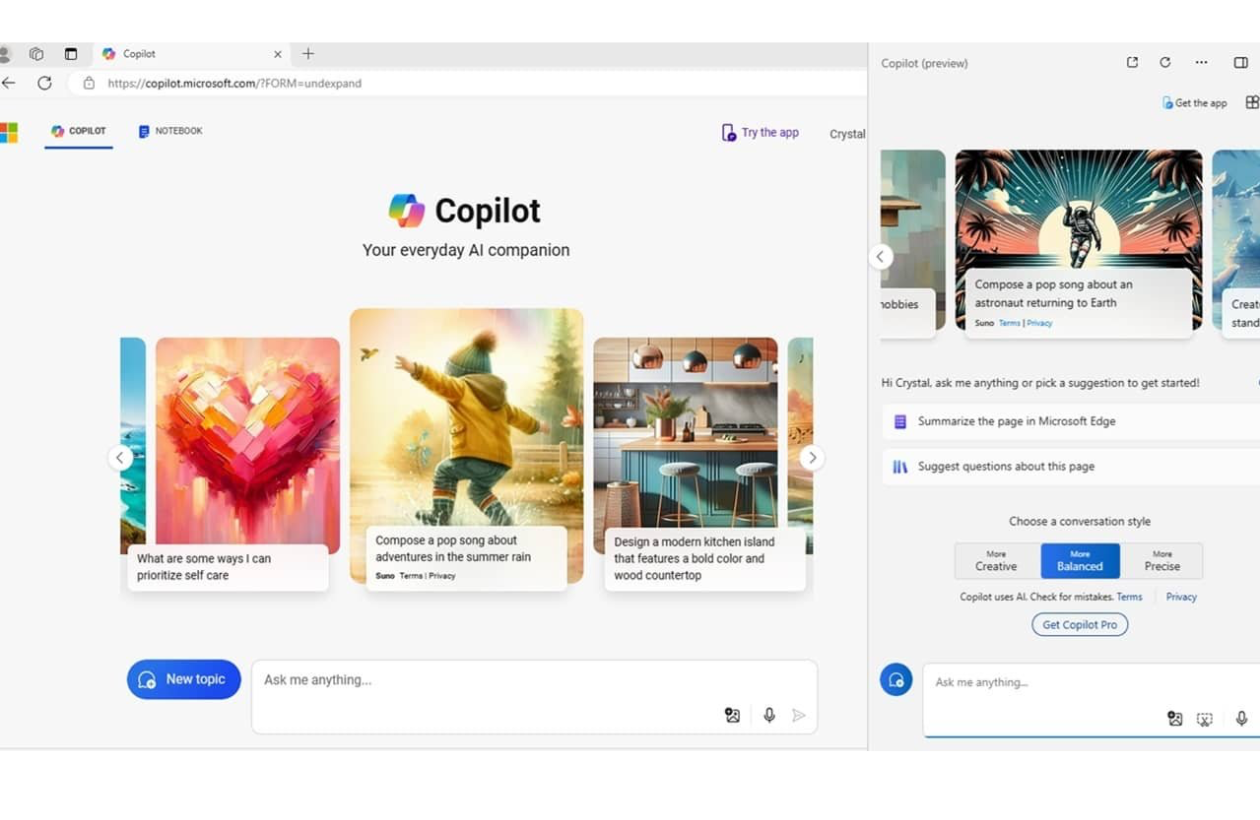Collapse the sidebar suggestions with the left chevron
Screen dimensions: 1260x820
[880, 256]
